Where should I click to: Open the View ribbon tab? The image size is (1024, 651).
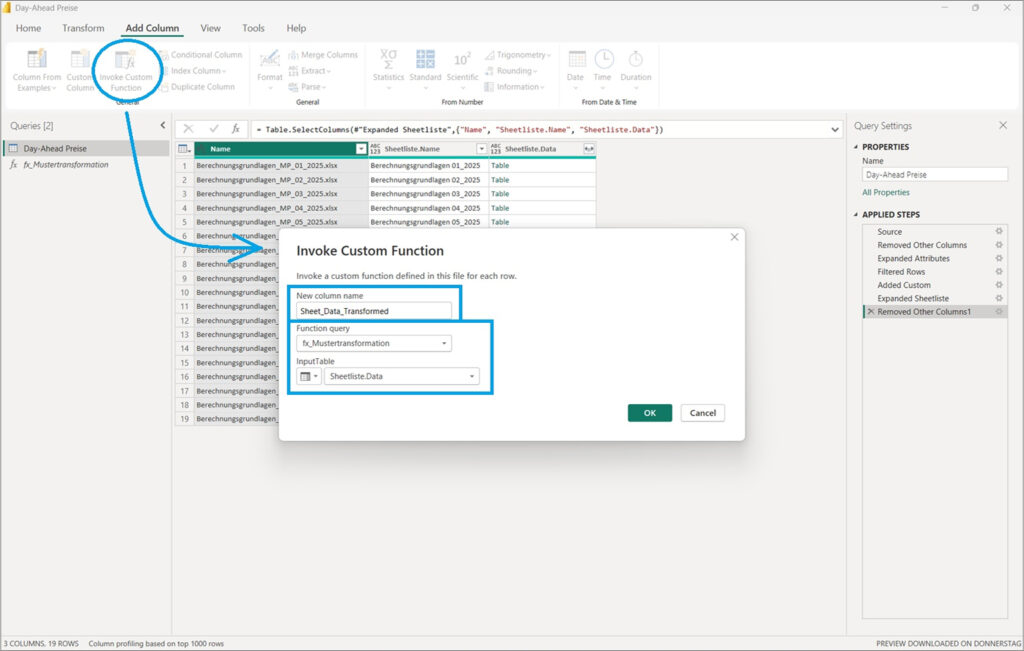[210, 28]
